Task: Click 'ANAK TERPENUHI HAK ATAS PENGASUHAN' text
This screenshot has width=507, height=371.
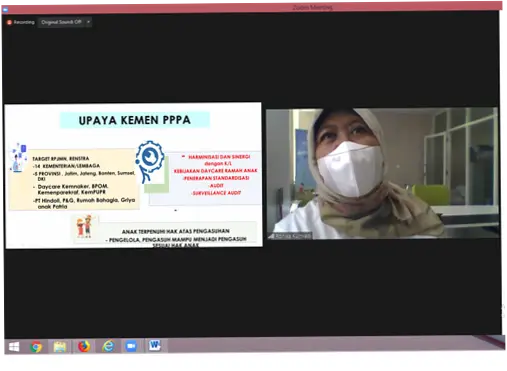Action: 176,231
